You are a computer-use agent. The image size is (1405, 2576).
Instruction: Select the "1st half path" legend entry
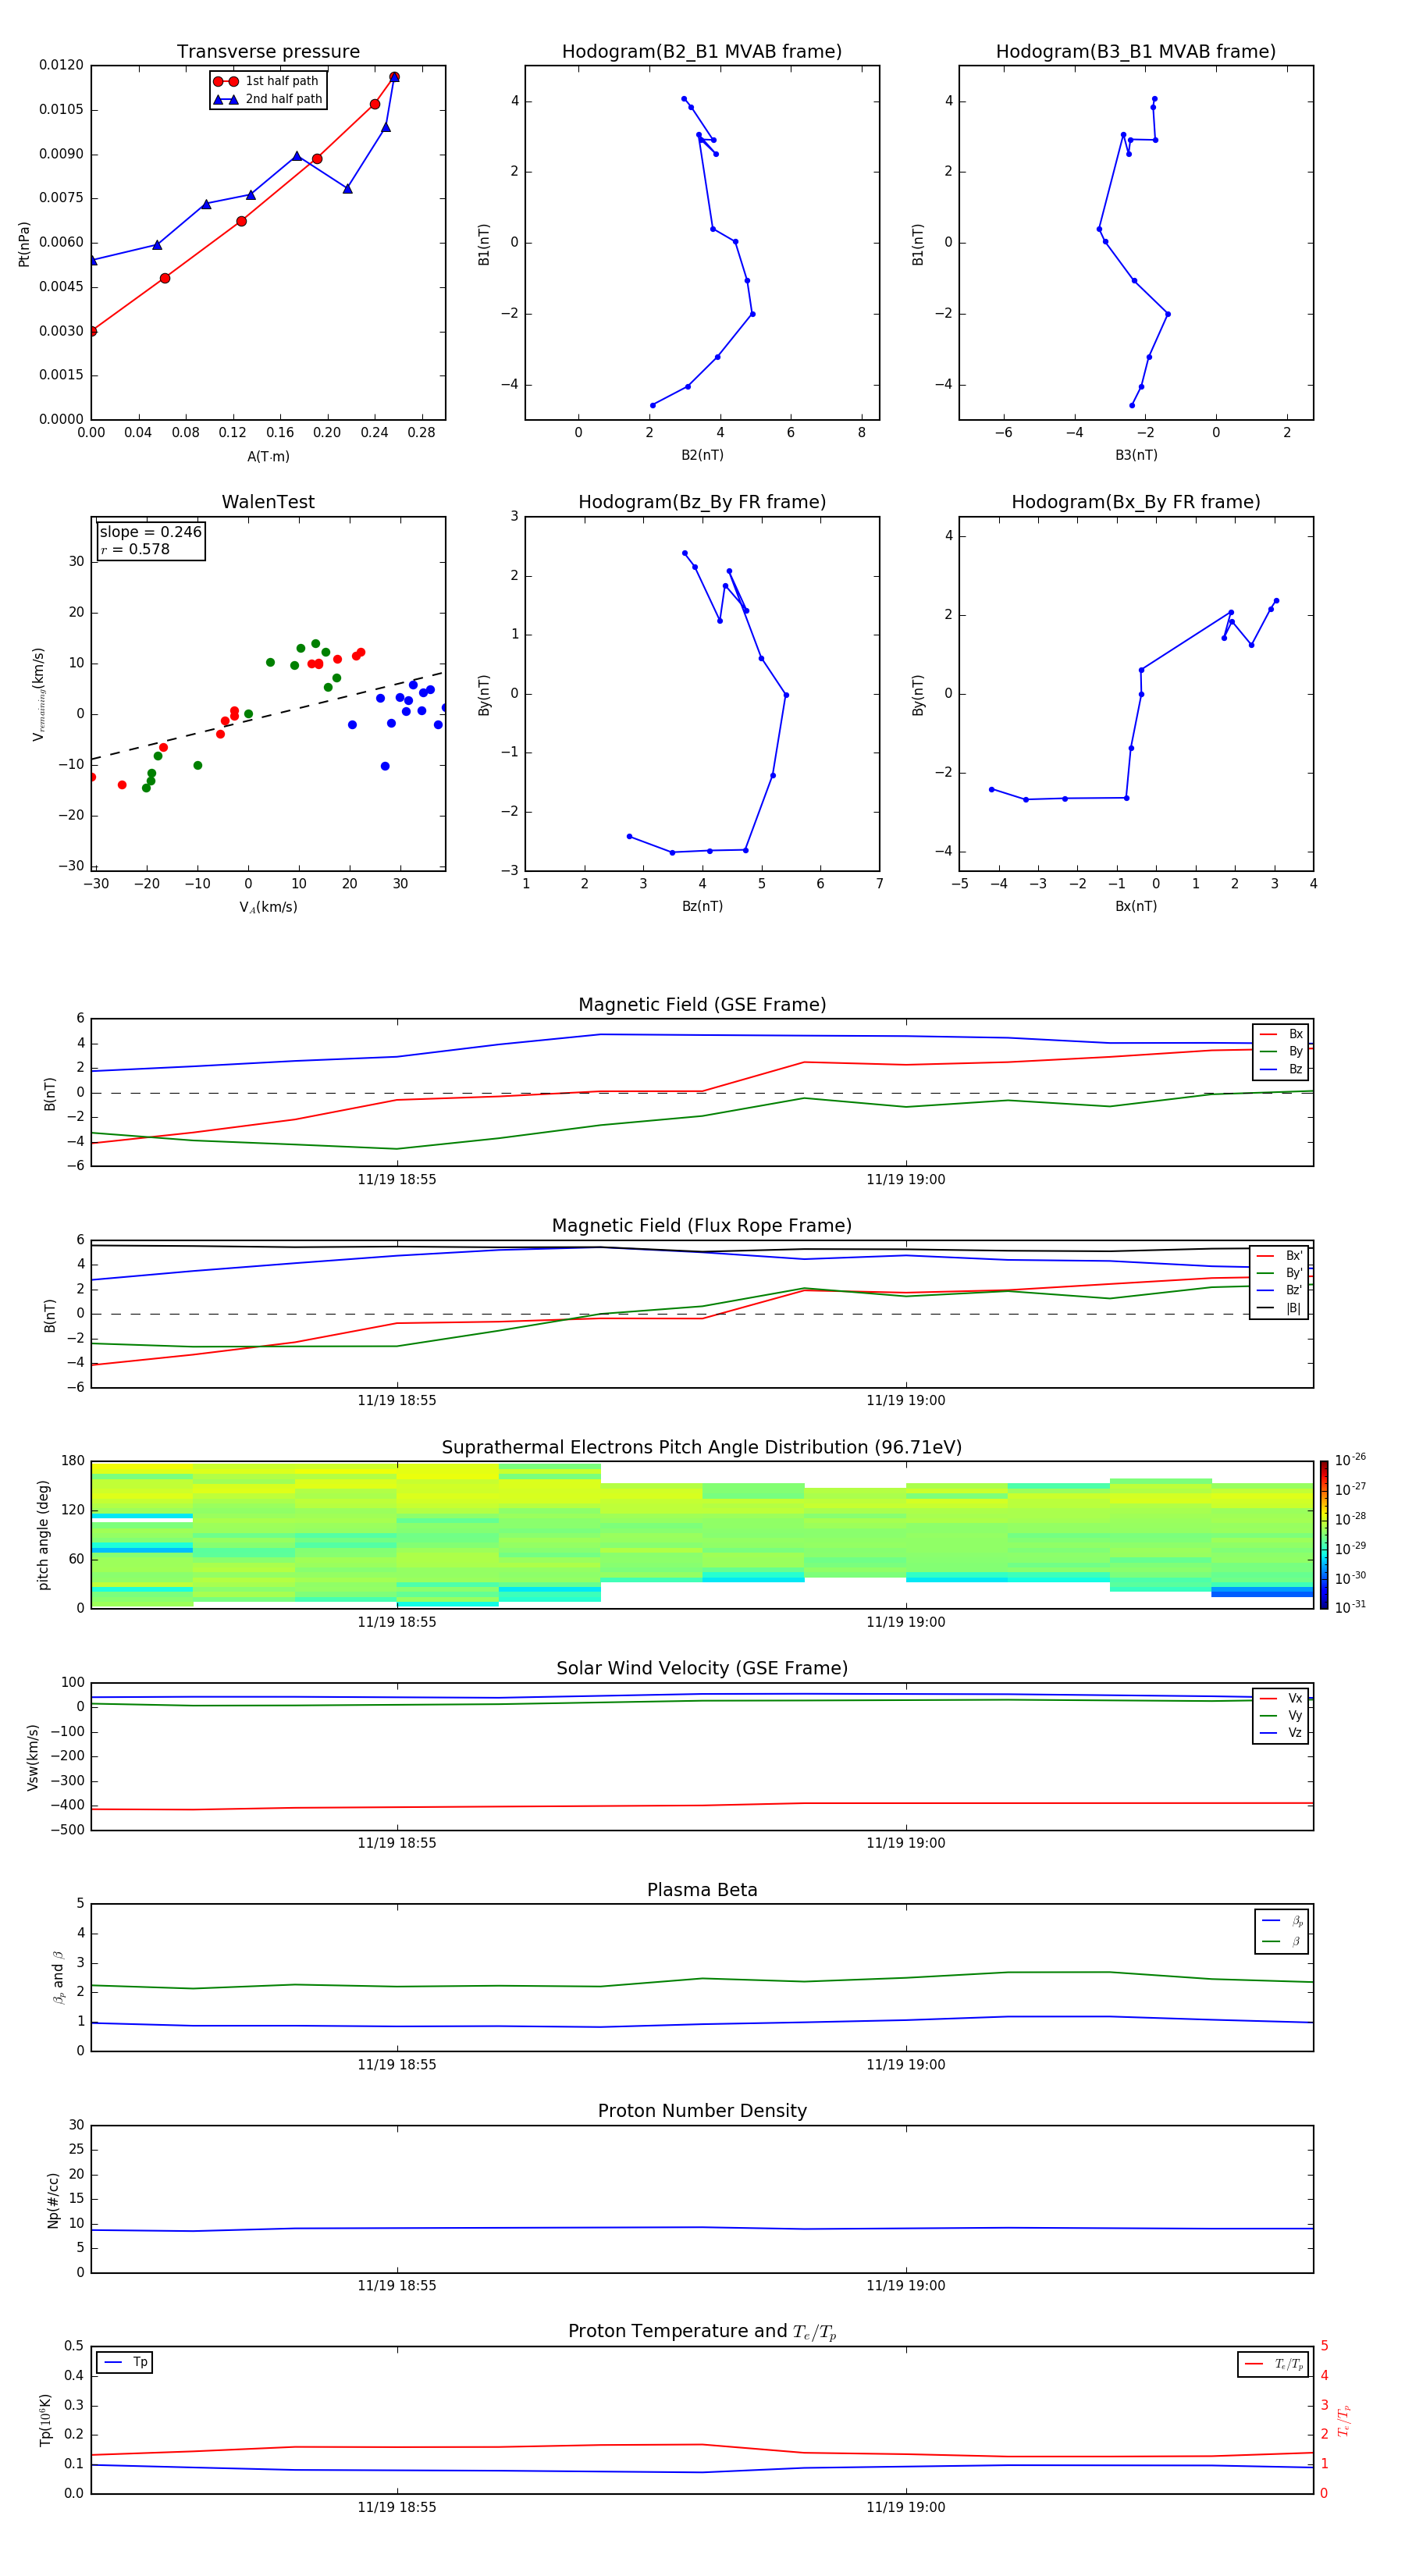click(267, 81)
